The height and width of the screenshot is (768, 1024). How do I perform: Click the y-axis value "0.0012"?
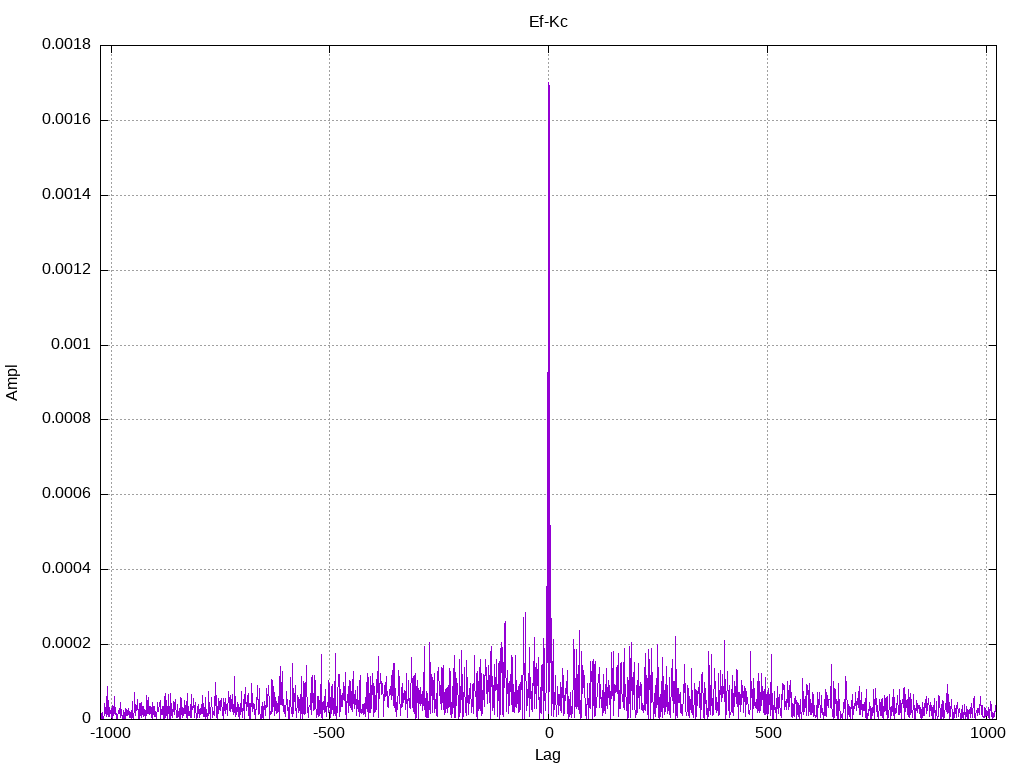[x=67, y=269]
